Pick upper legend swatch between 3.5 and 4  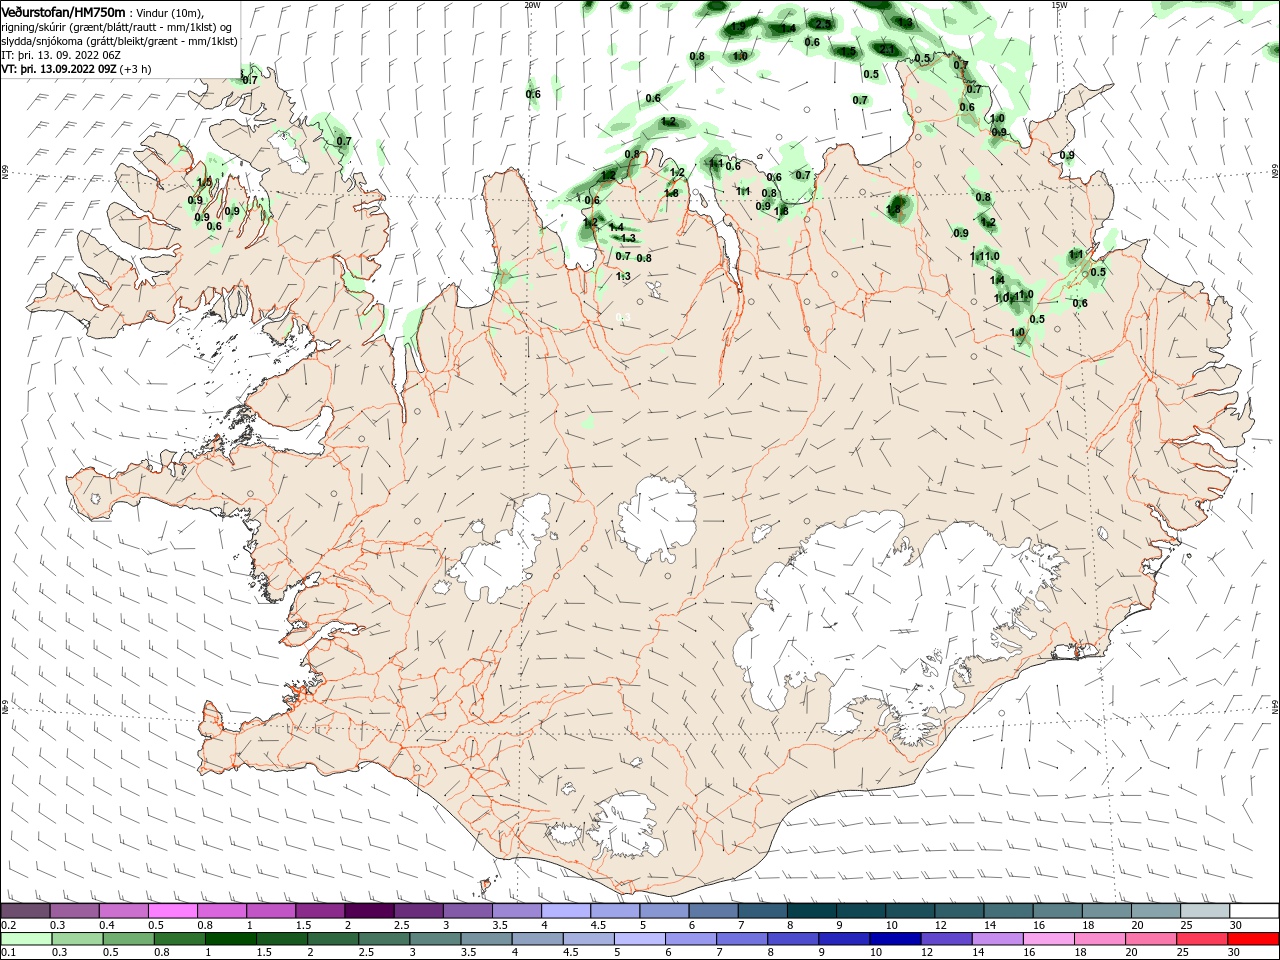pyautogui.click(x=517, y=911)
